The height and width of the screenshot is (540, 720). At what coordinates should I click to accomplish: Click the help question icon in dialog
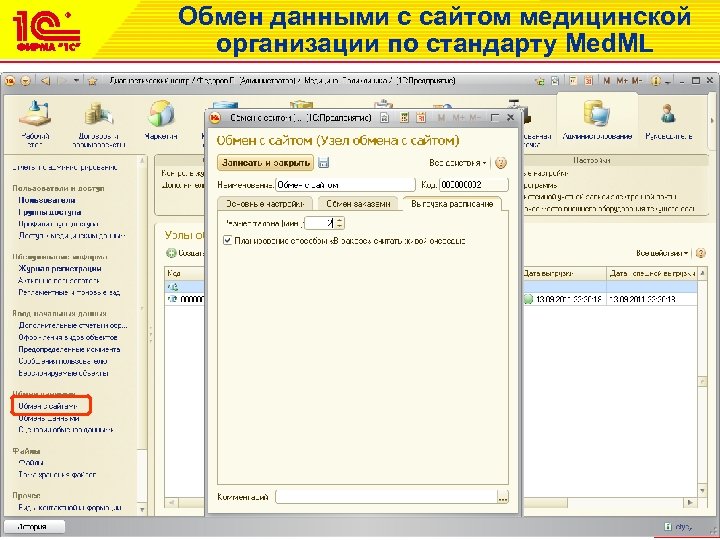[x=501, y=163]
